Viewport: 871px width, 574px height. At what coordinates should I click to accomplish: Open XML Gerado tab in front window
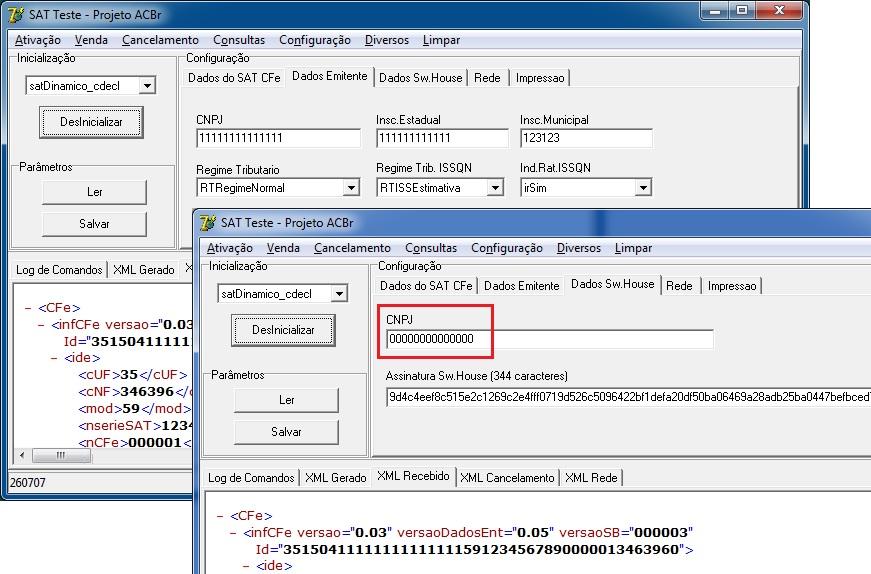coord(336,477)
